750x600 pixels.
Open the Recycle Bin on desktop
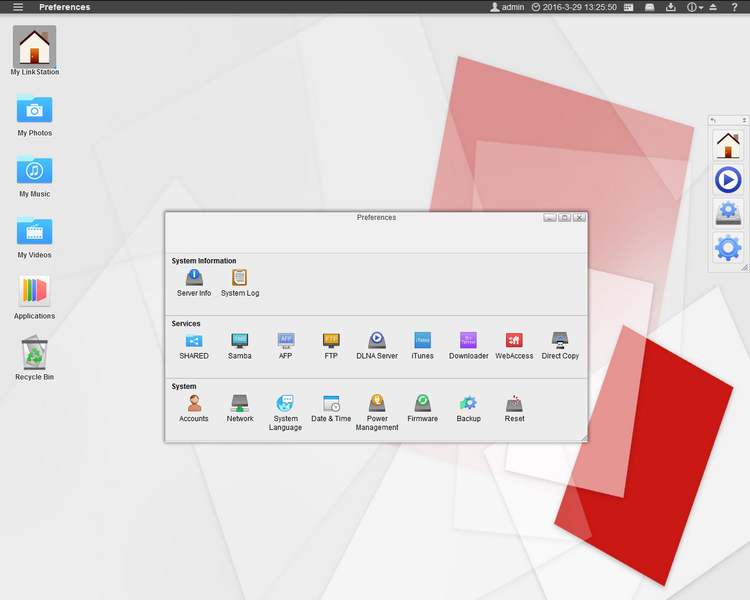(x=34, y=353)
